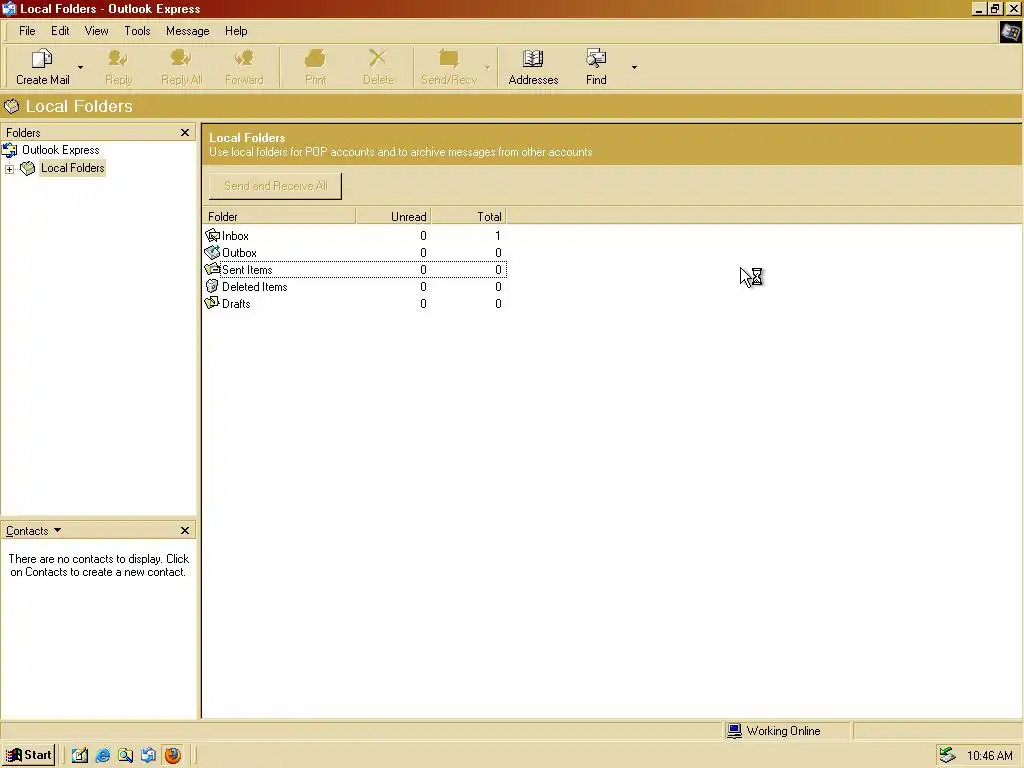Select the Outbox folder name
The width and height of the screenshot is (1024, 768).
tap(239, 253)
